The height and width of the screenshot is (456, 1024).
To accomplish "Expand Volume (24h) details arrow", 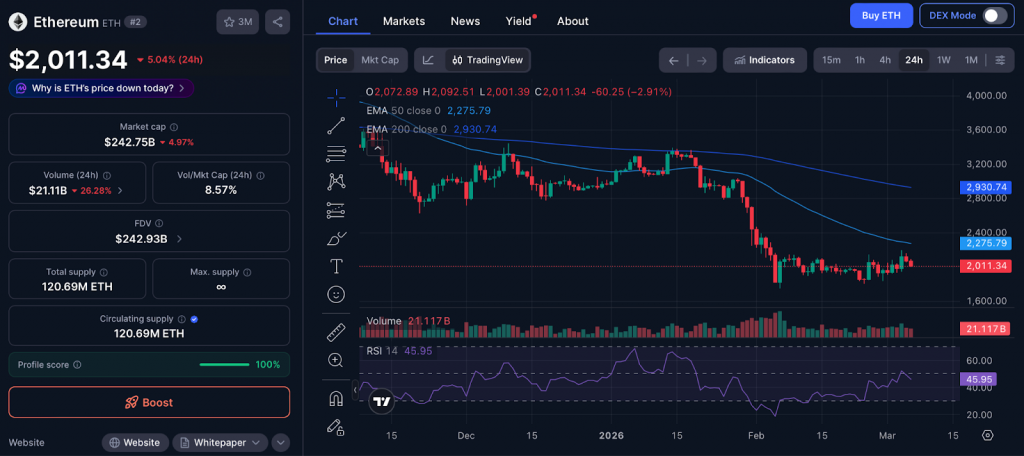I will point(121,190).
